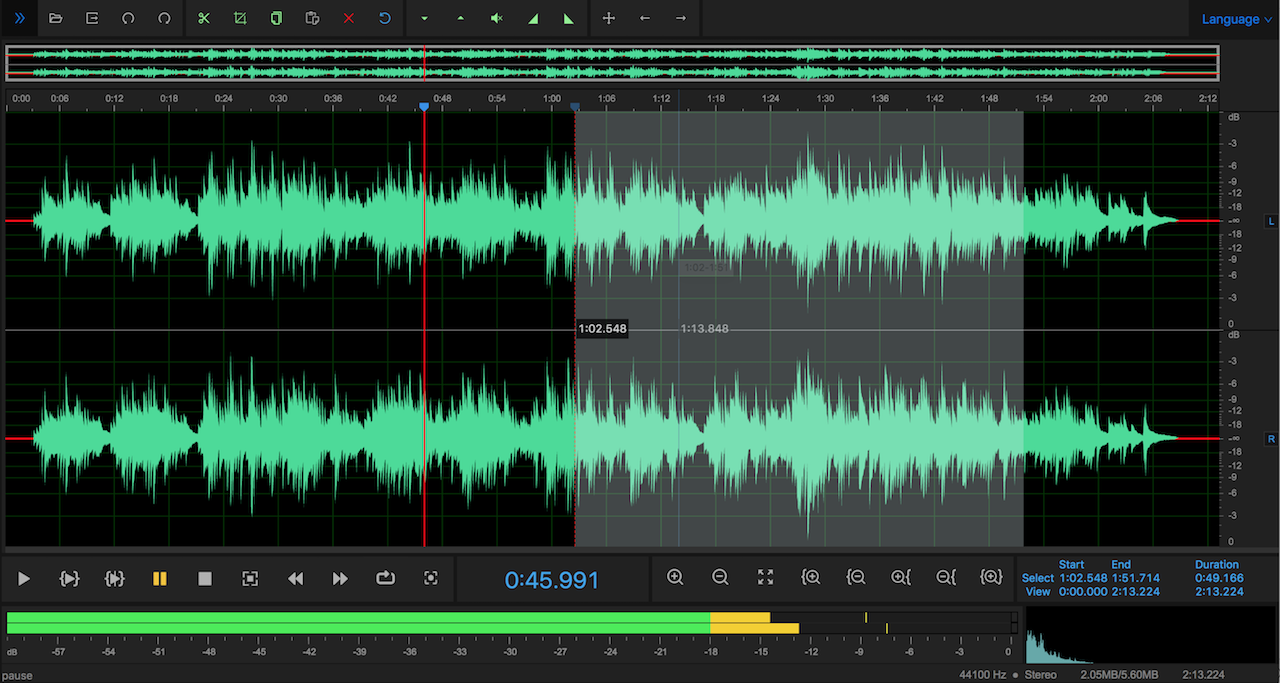Screen dimensions: 1280x683
Task: Zoom out of waveform
Action: point(720,577)
